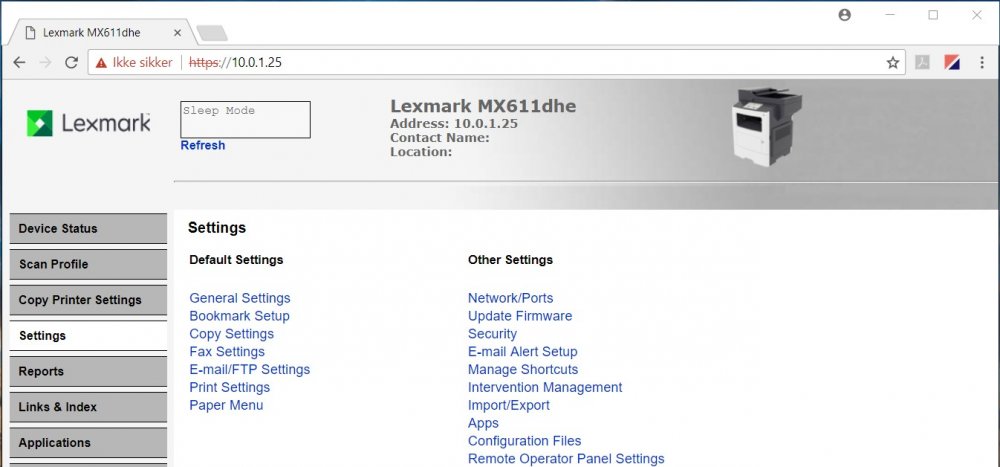Open the Reports sidebar section
Screen dimensions: 1000x467
87,371
